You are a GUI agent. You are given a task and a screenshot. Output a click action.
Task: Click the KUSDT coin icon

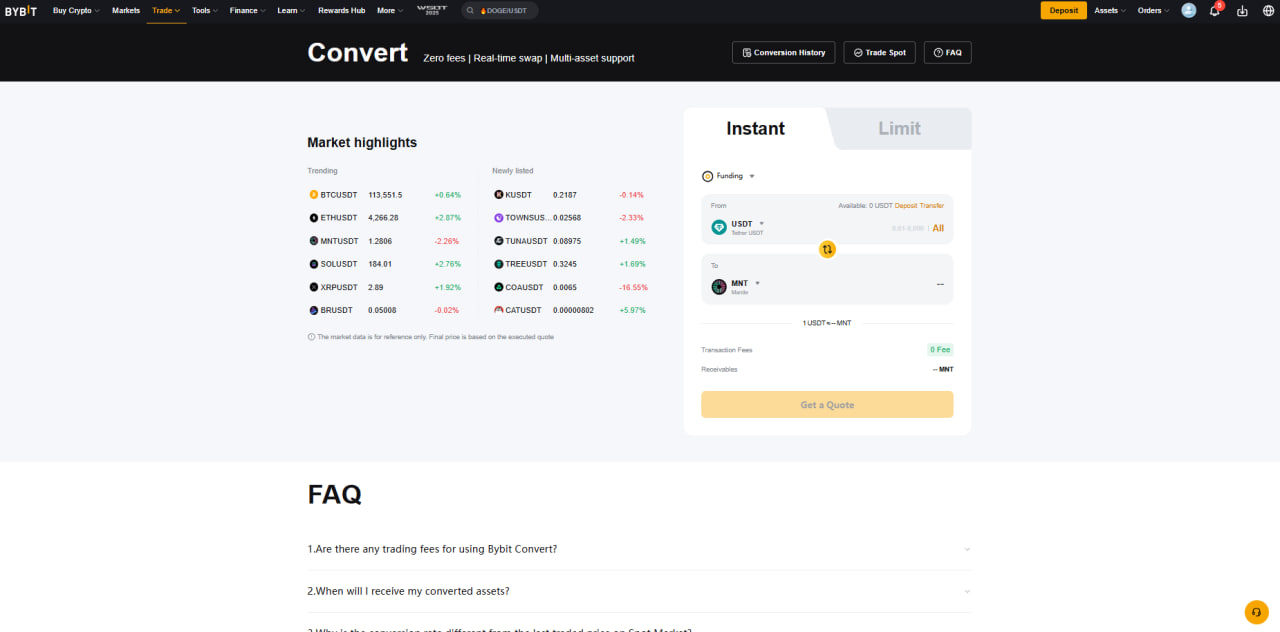pos(498,195)
